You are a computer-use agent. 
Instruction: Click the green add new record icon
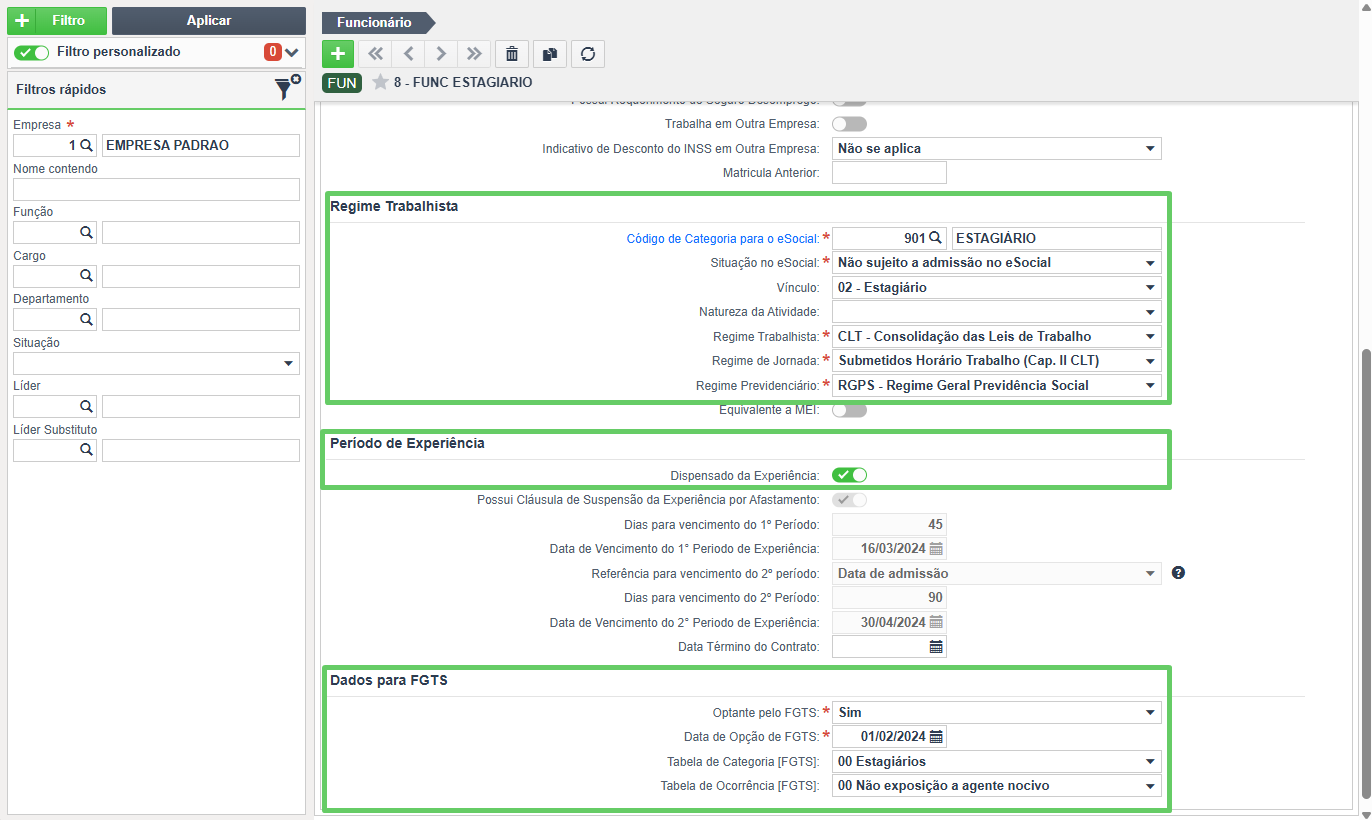(x=338, y=54)
